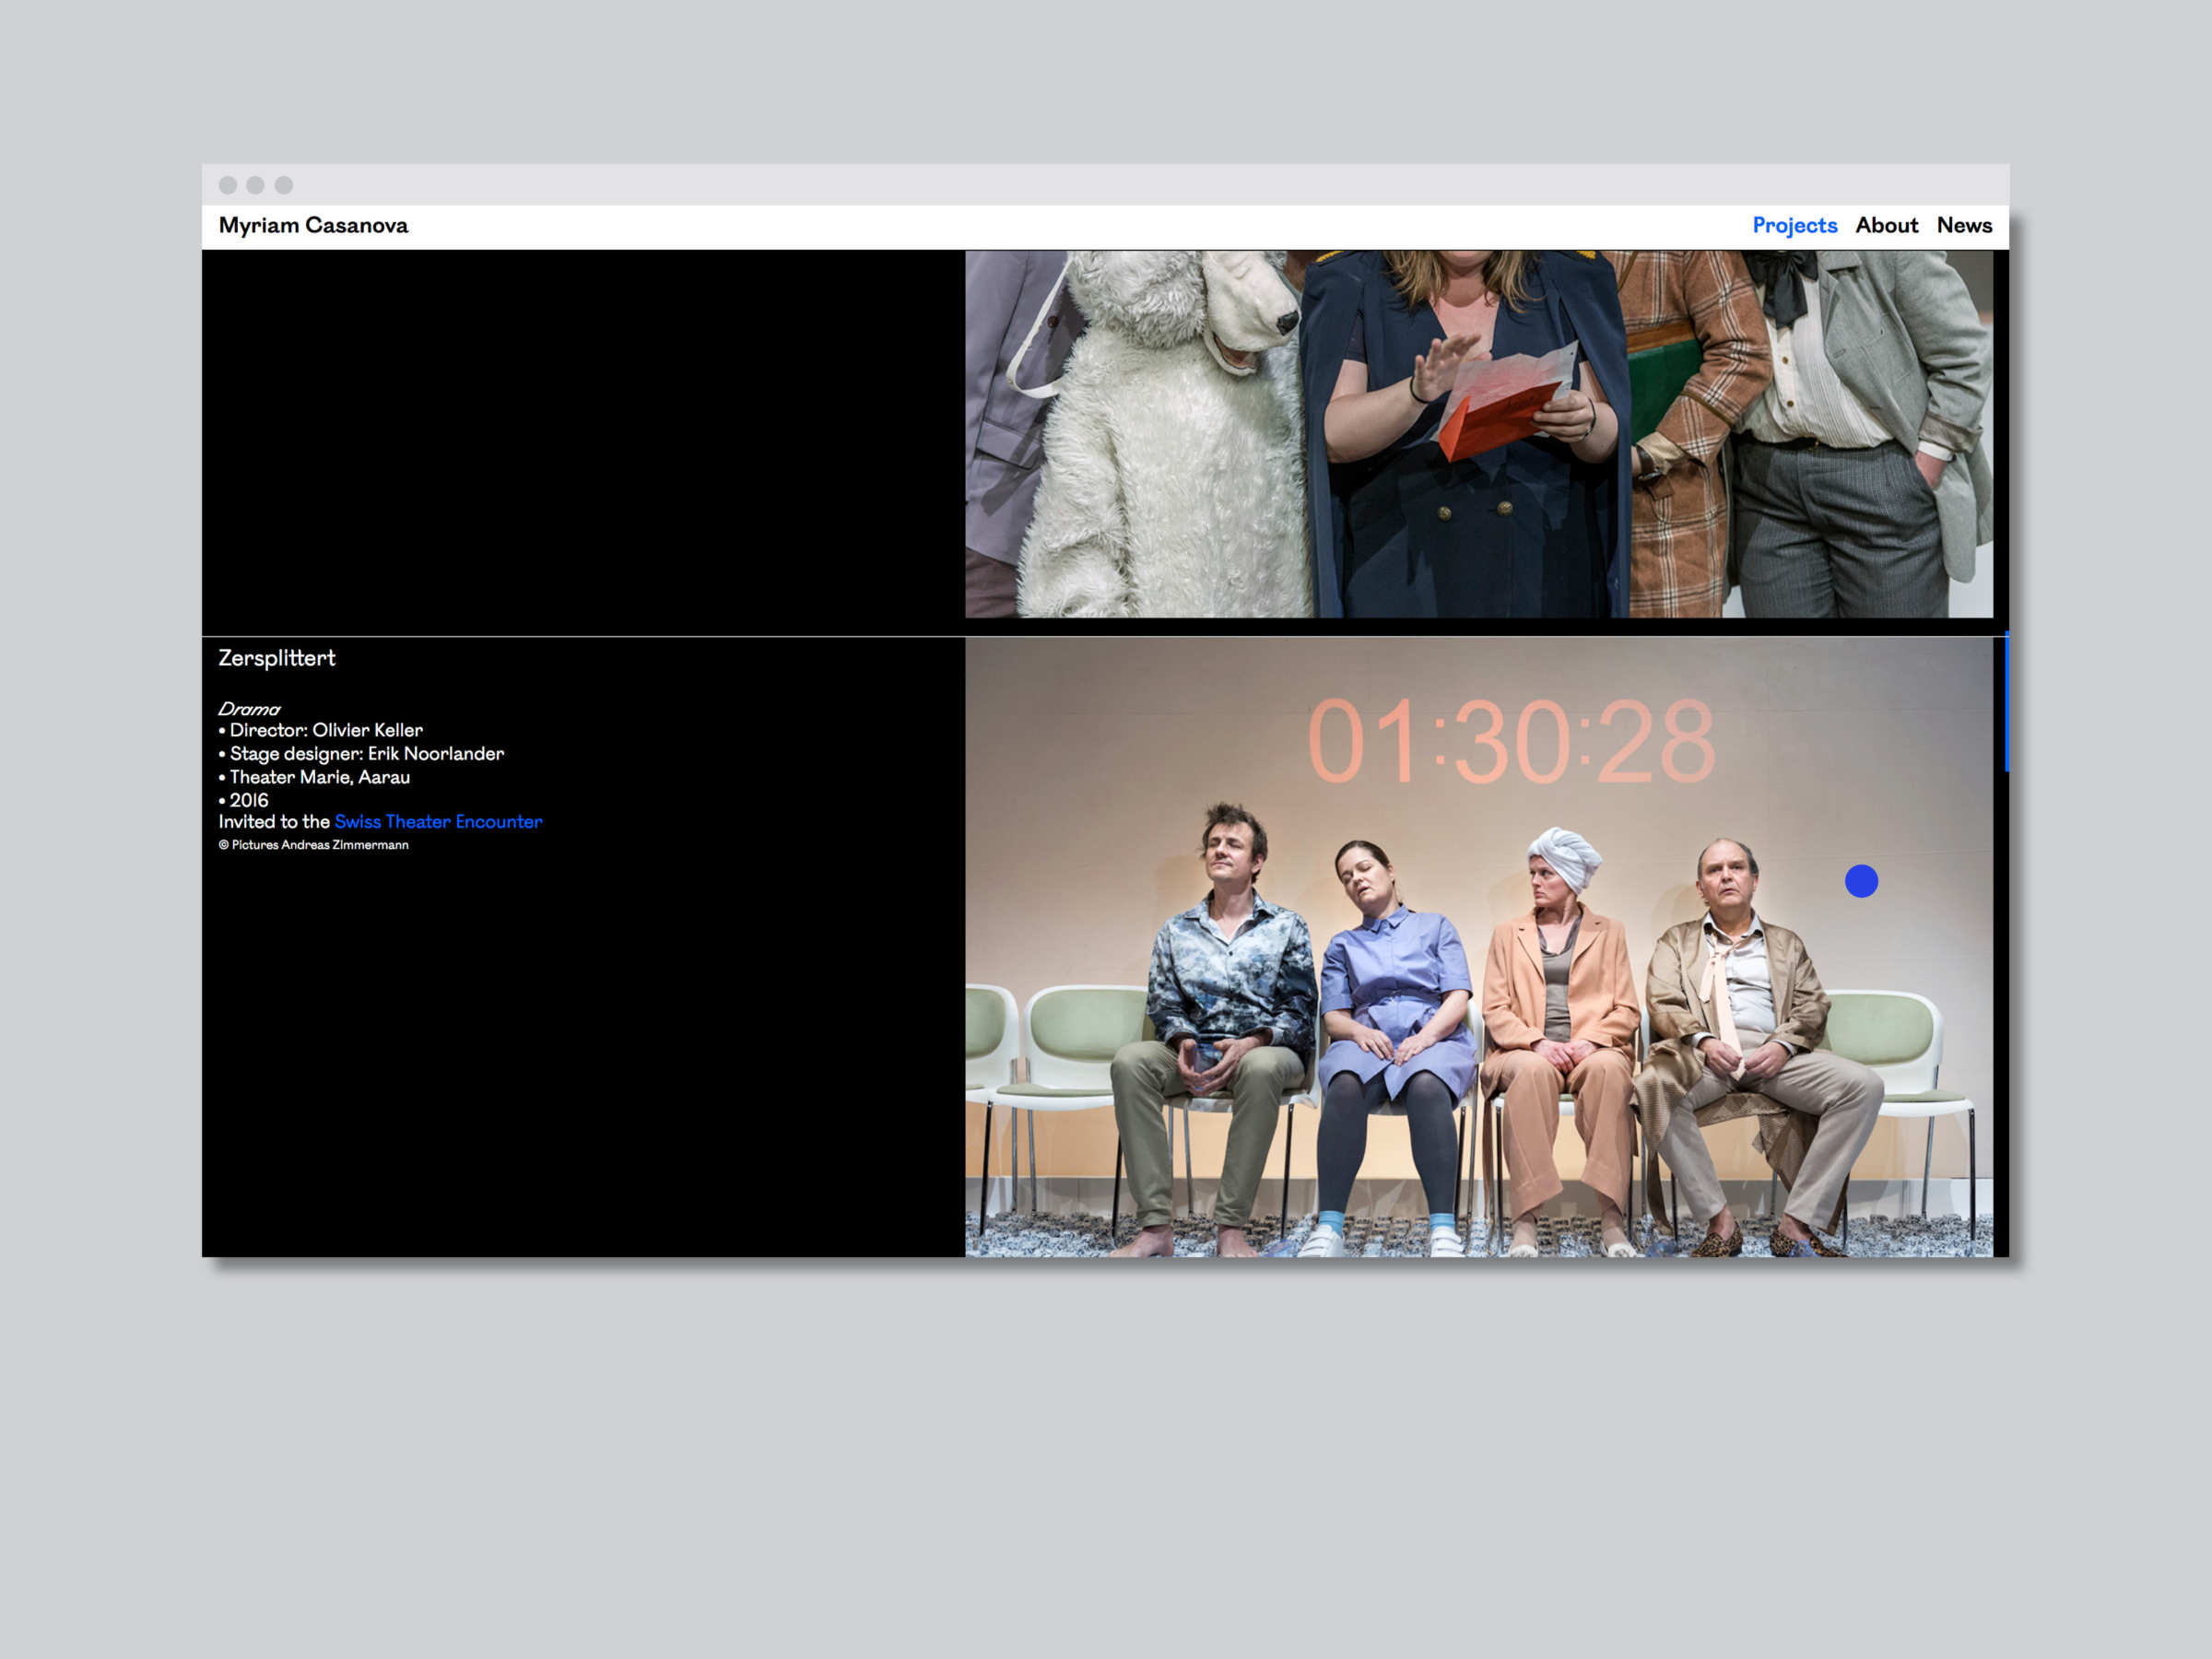Click the third gray window dot
Viewport: 2212px width, 1659px height.
tap(284, 185)
